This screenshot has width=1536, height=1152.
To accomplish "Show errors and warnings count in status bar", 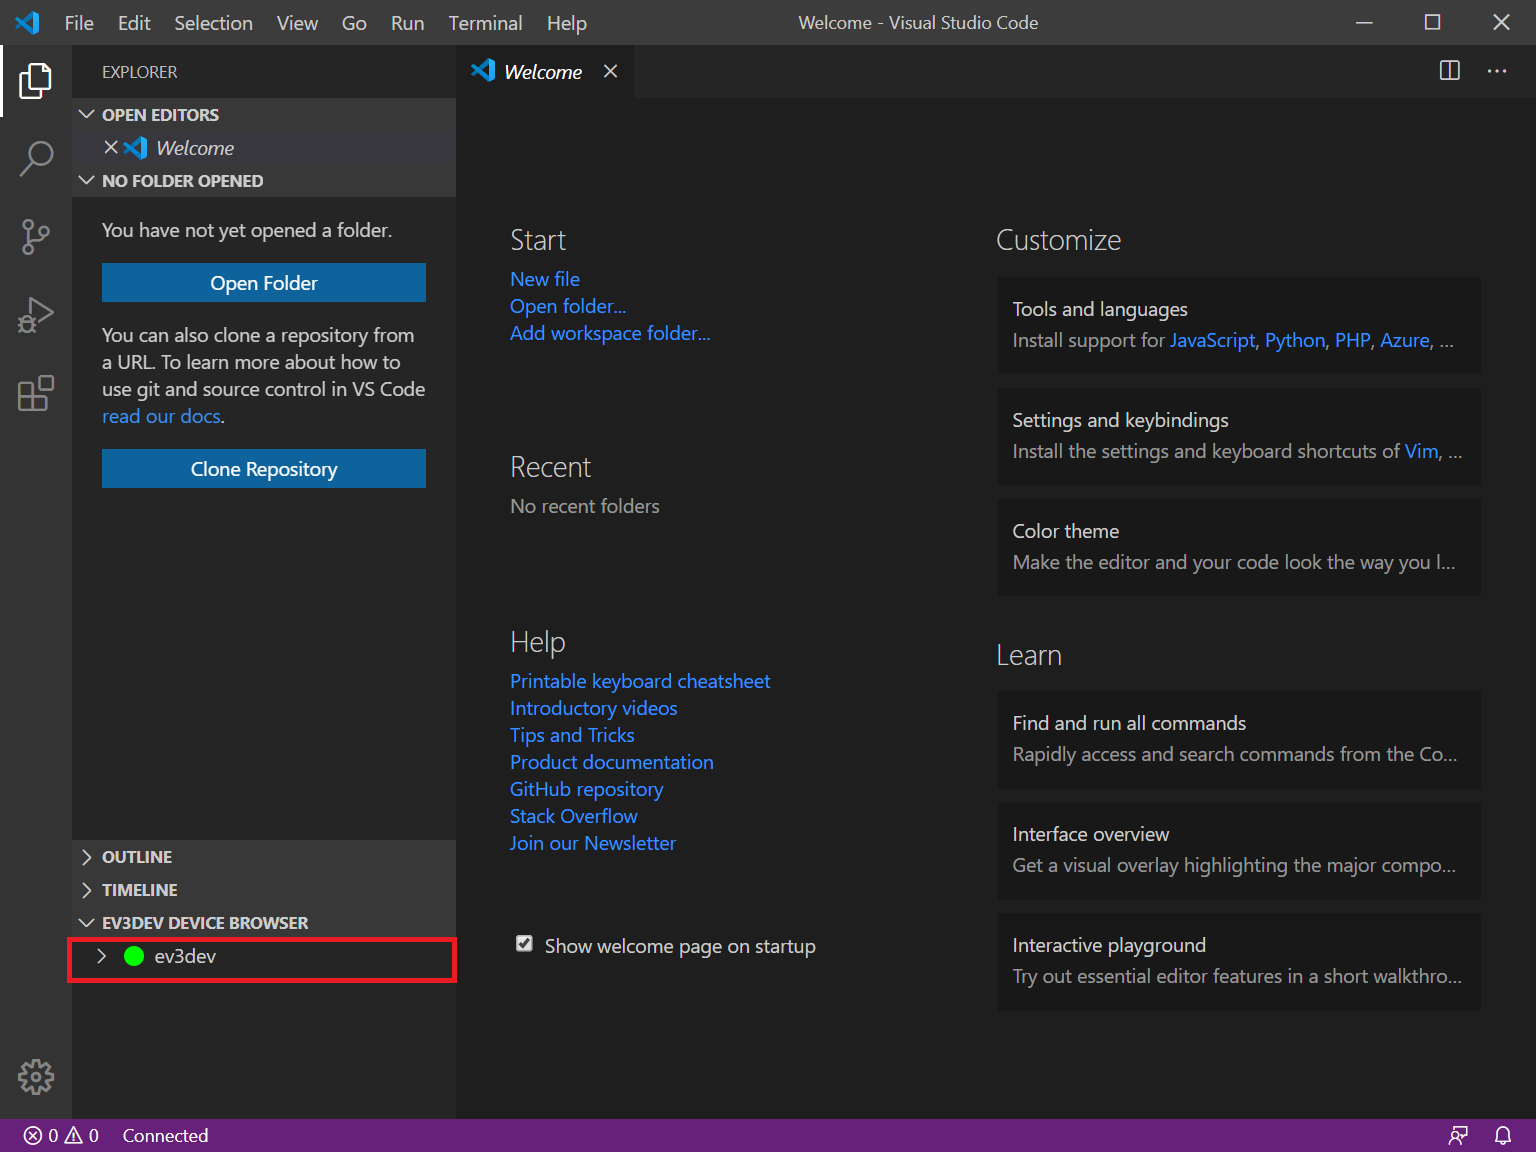I will [x=61, y=1135].
